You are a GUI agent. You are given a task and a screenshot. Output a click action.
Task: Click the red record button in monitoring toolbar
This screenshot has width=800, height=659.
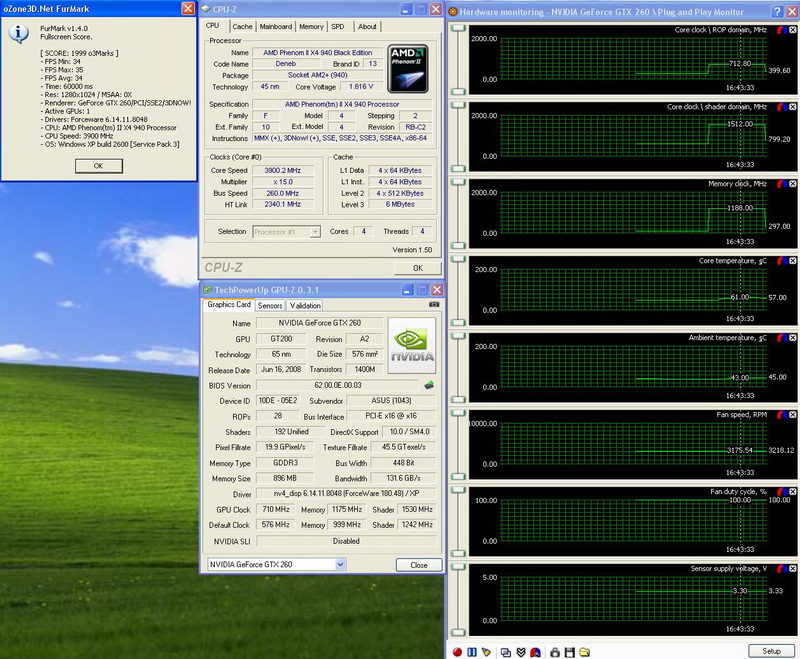[457, 652]
